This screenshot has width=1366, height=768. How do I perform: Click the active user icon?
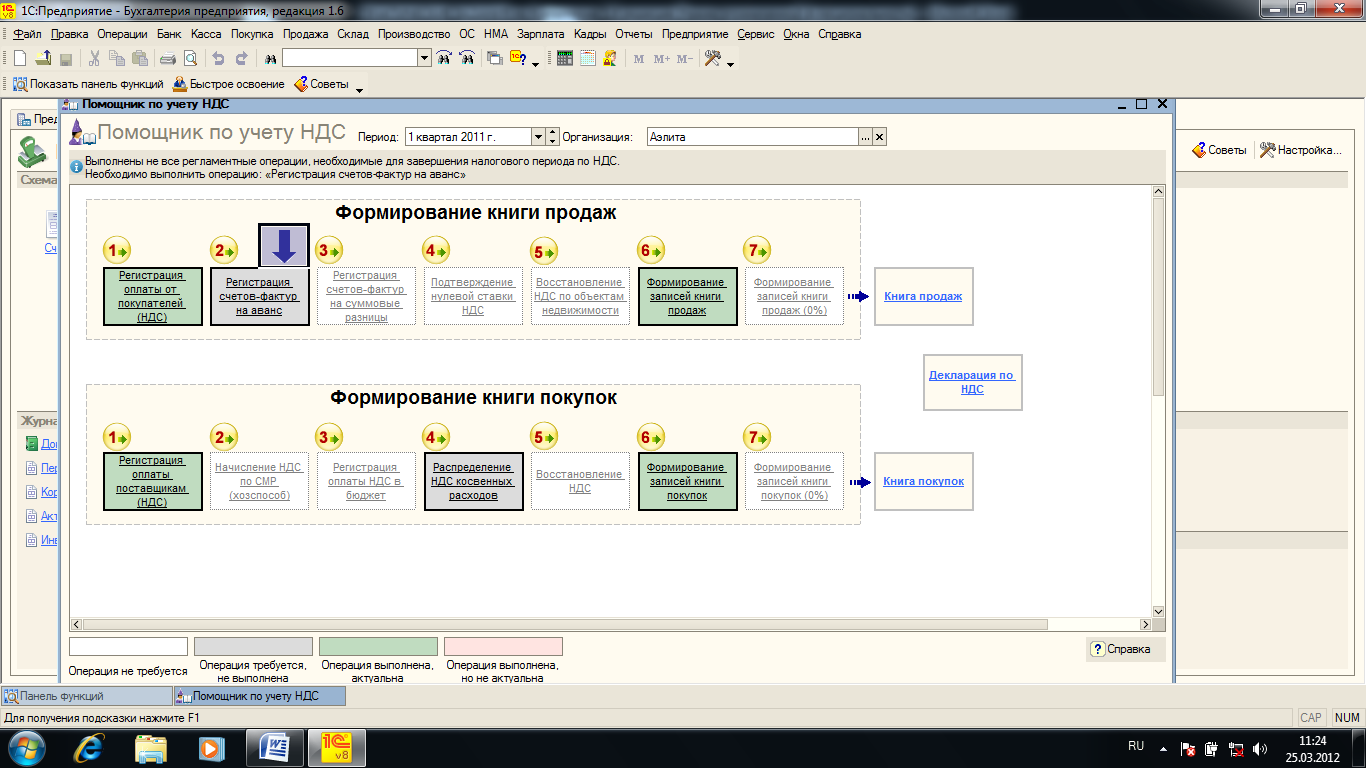pos(611,58)
